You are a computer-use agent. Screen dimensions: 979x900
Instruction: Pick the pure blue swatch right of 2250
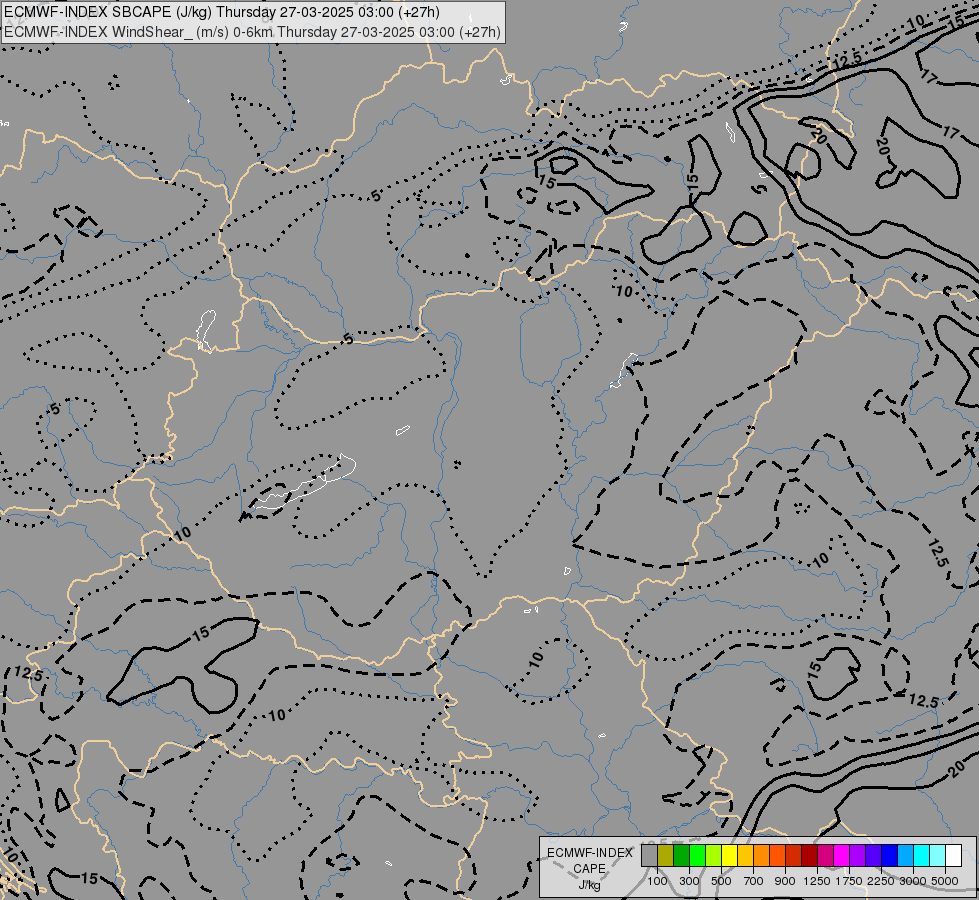point(889,855)
